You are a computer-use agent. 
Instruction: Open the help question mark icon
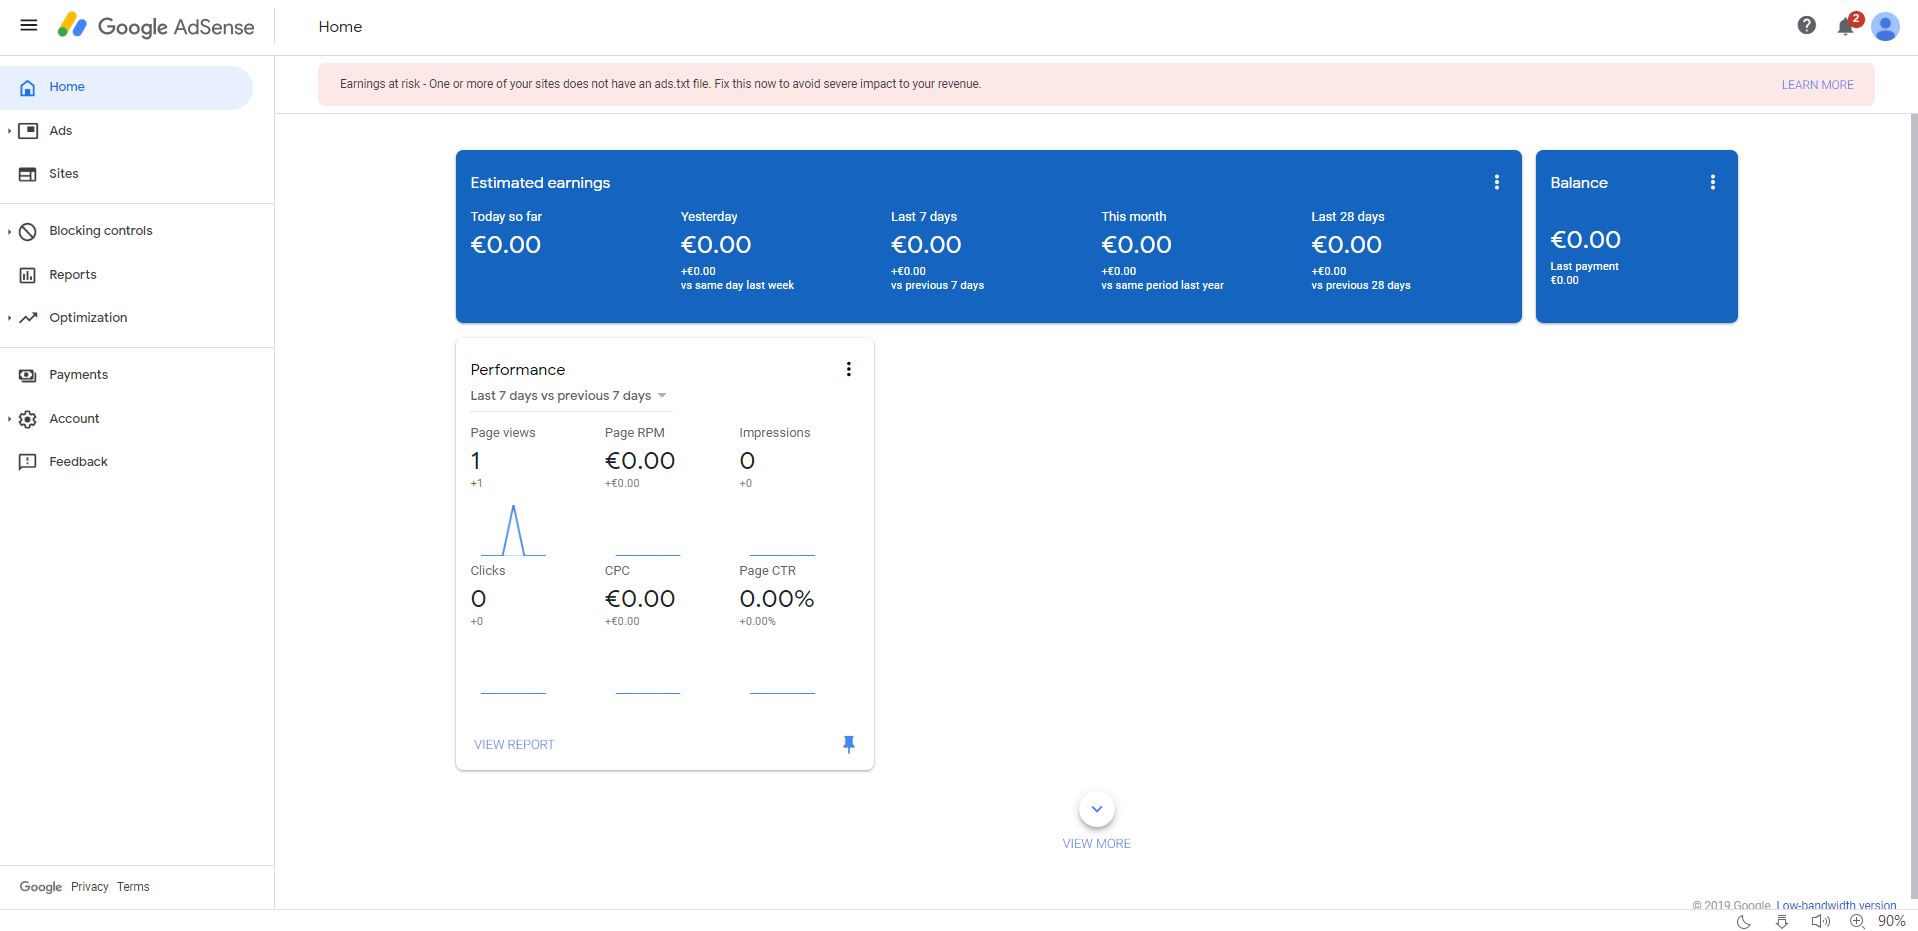(x=1806, y=25)
